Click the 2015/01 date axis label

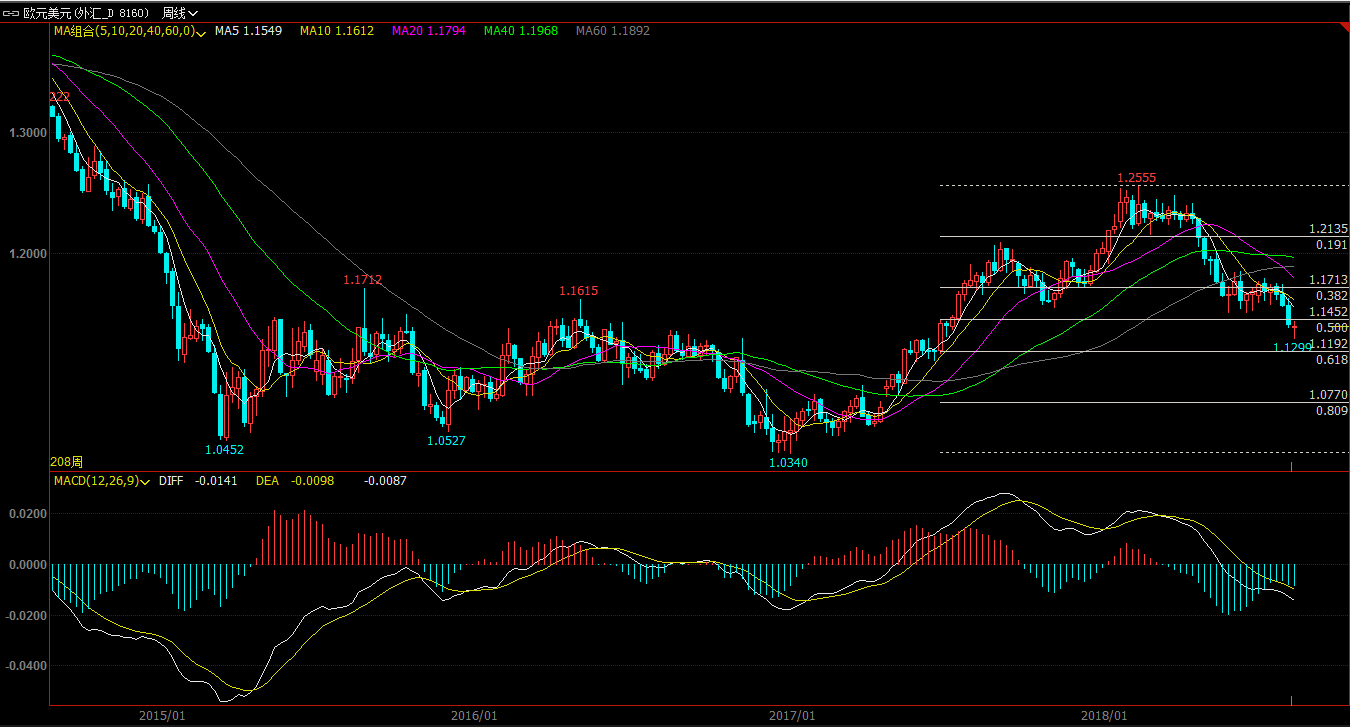pos(162,715)
